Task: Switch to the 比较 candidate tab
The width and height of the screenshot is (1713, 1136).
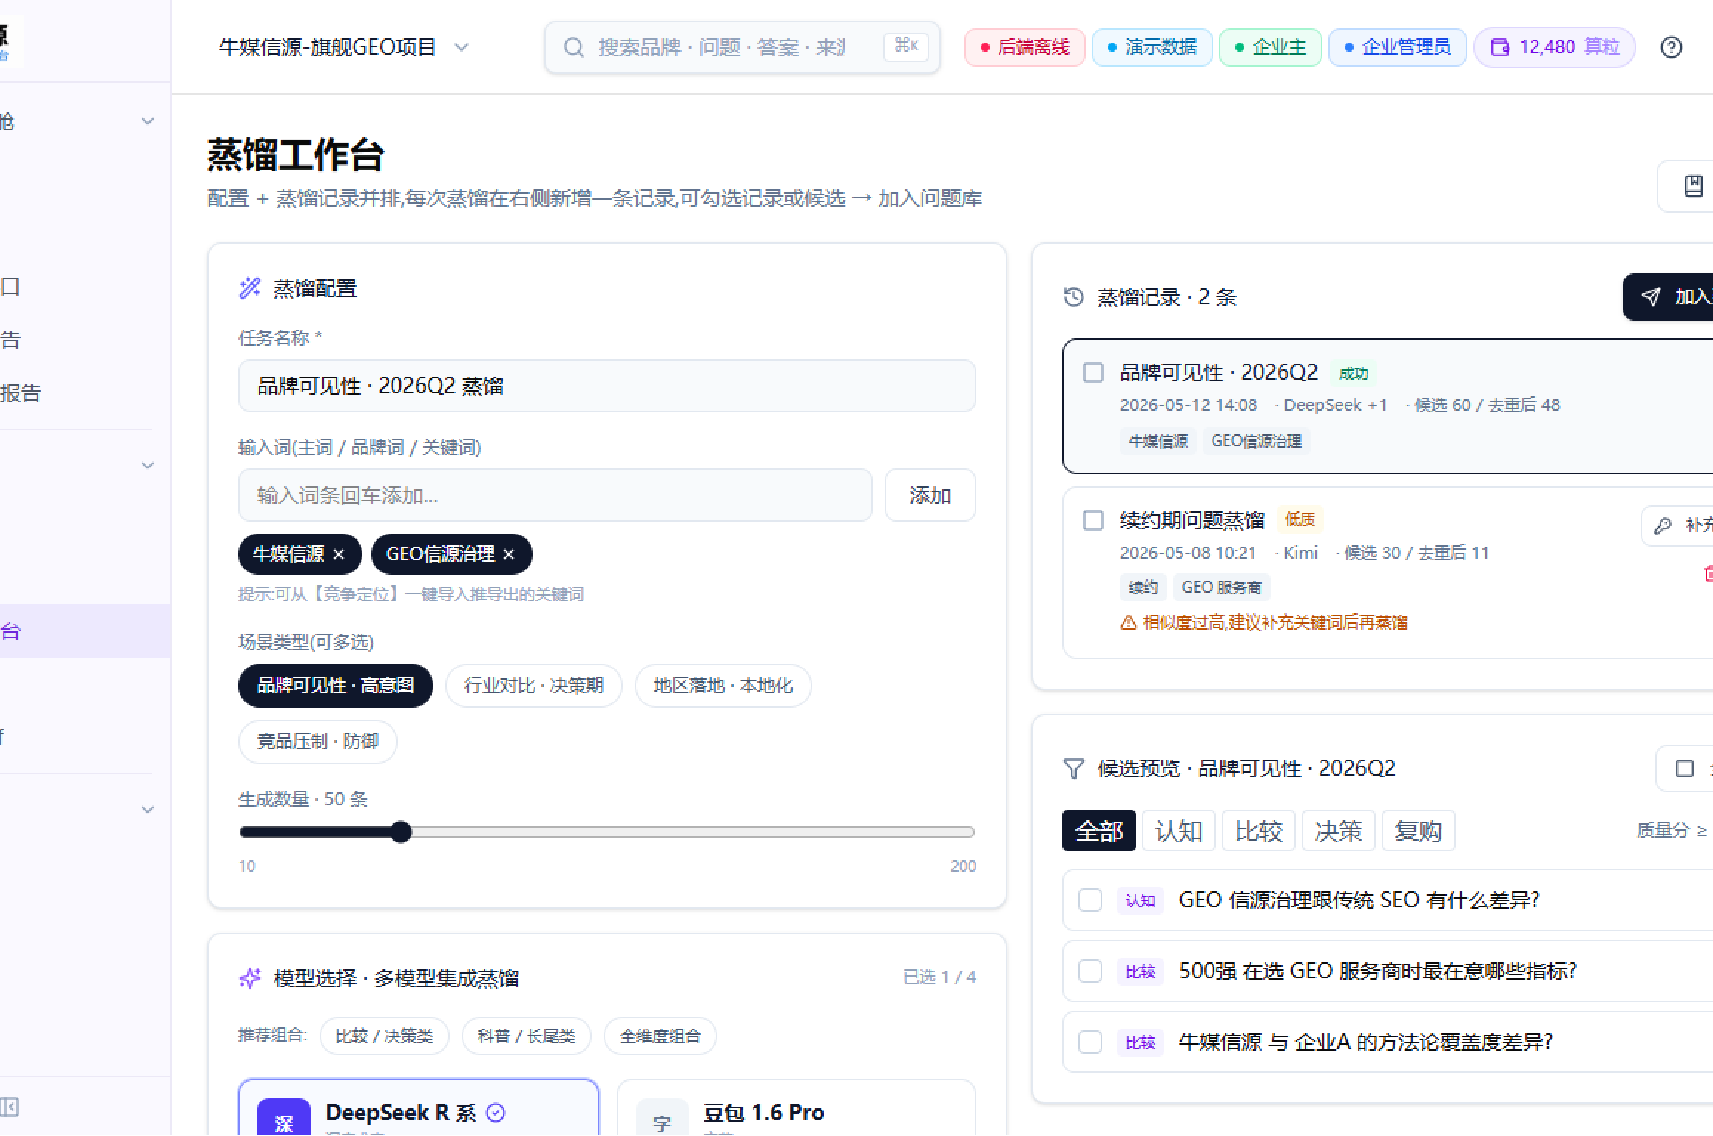Action: (1259, 831)
